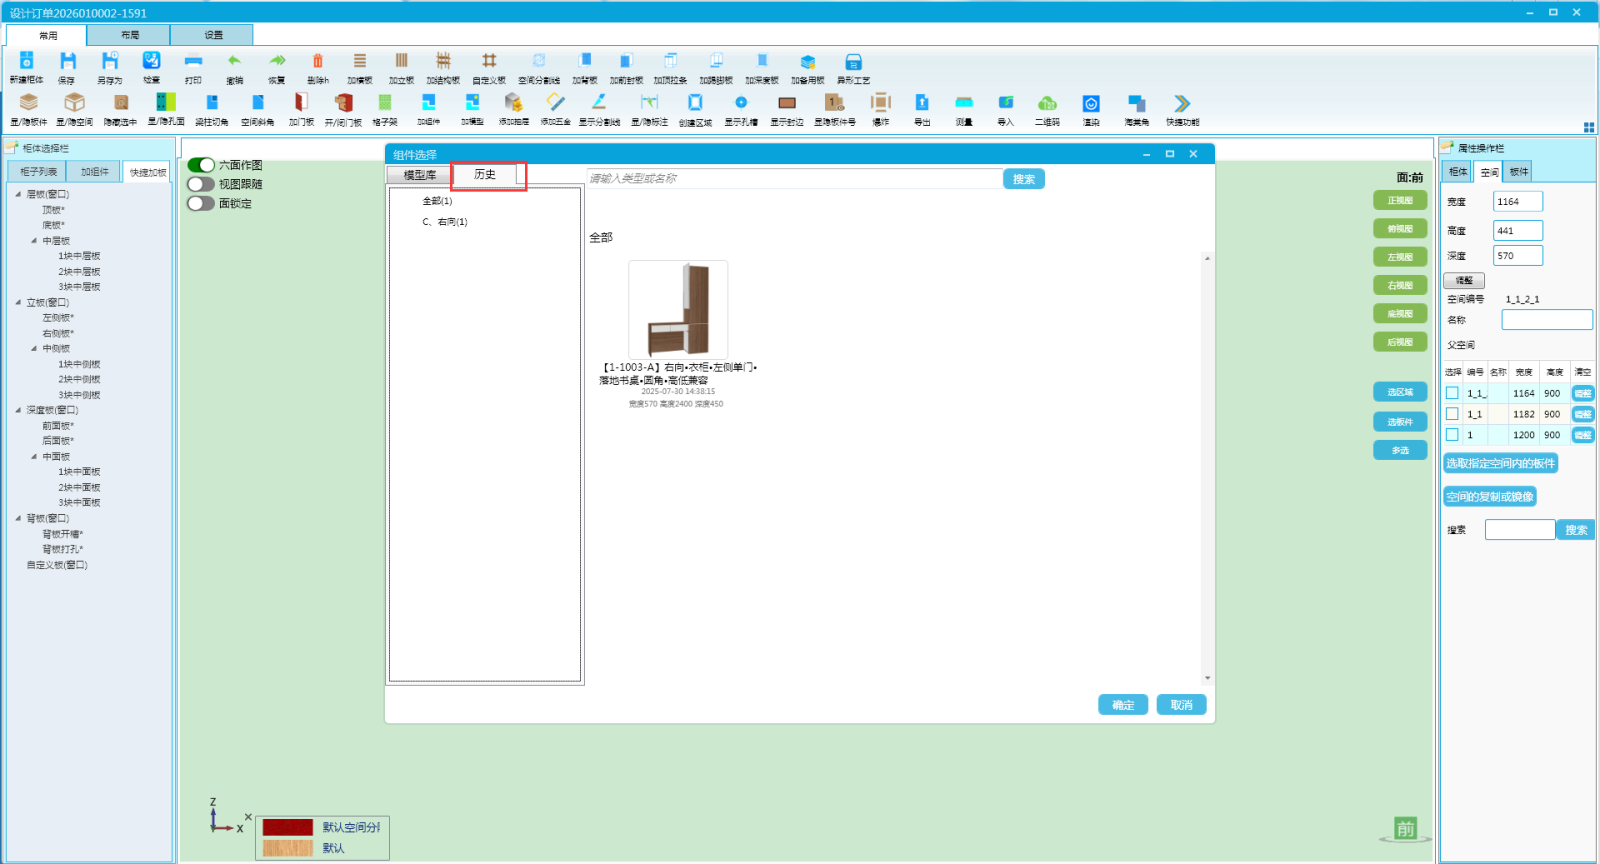Click the 保存 save icon

pos(67,62)
